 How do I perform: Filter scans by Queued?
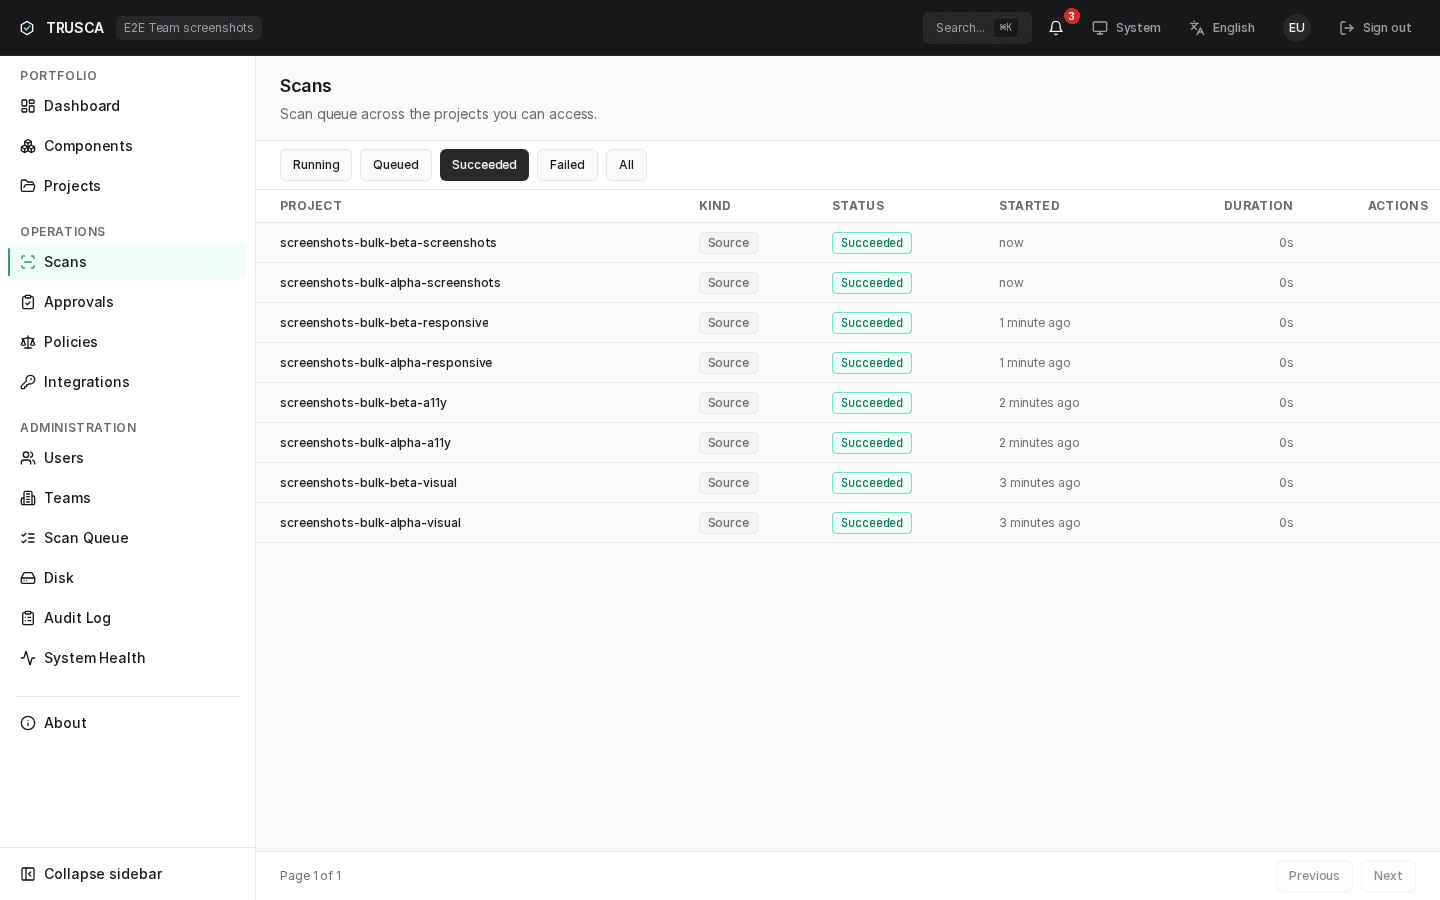(396, 165)
